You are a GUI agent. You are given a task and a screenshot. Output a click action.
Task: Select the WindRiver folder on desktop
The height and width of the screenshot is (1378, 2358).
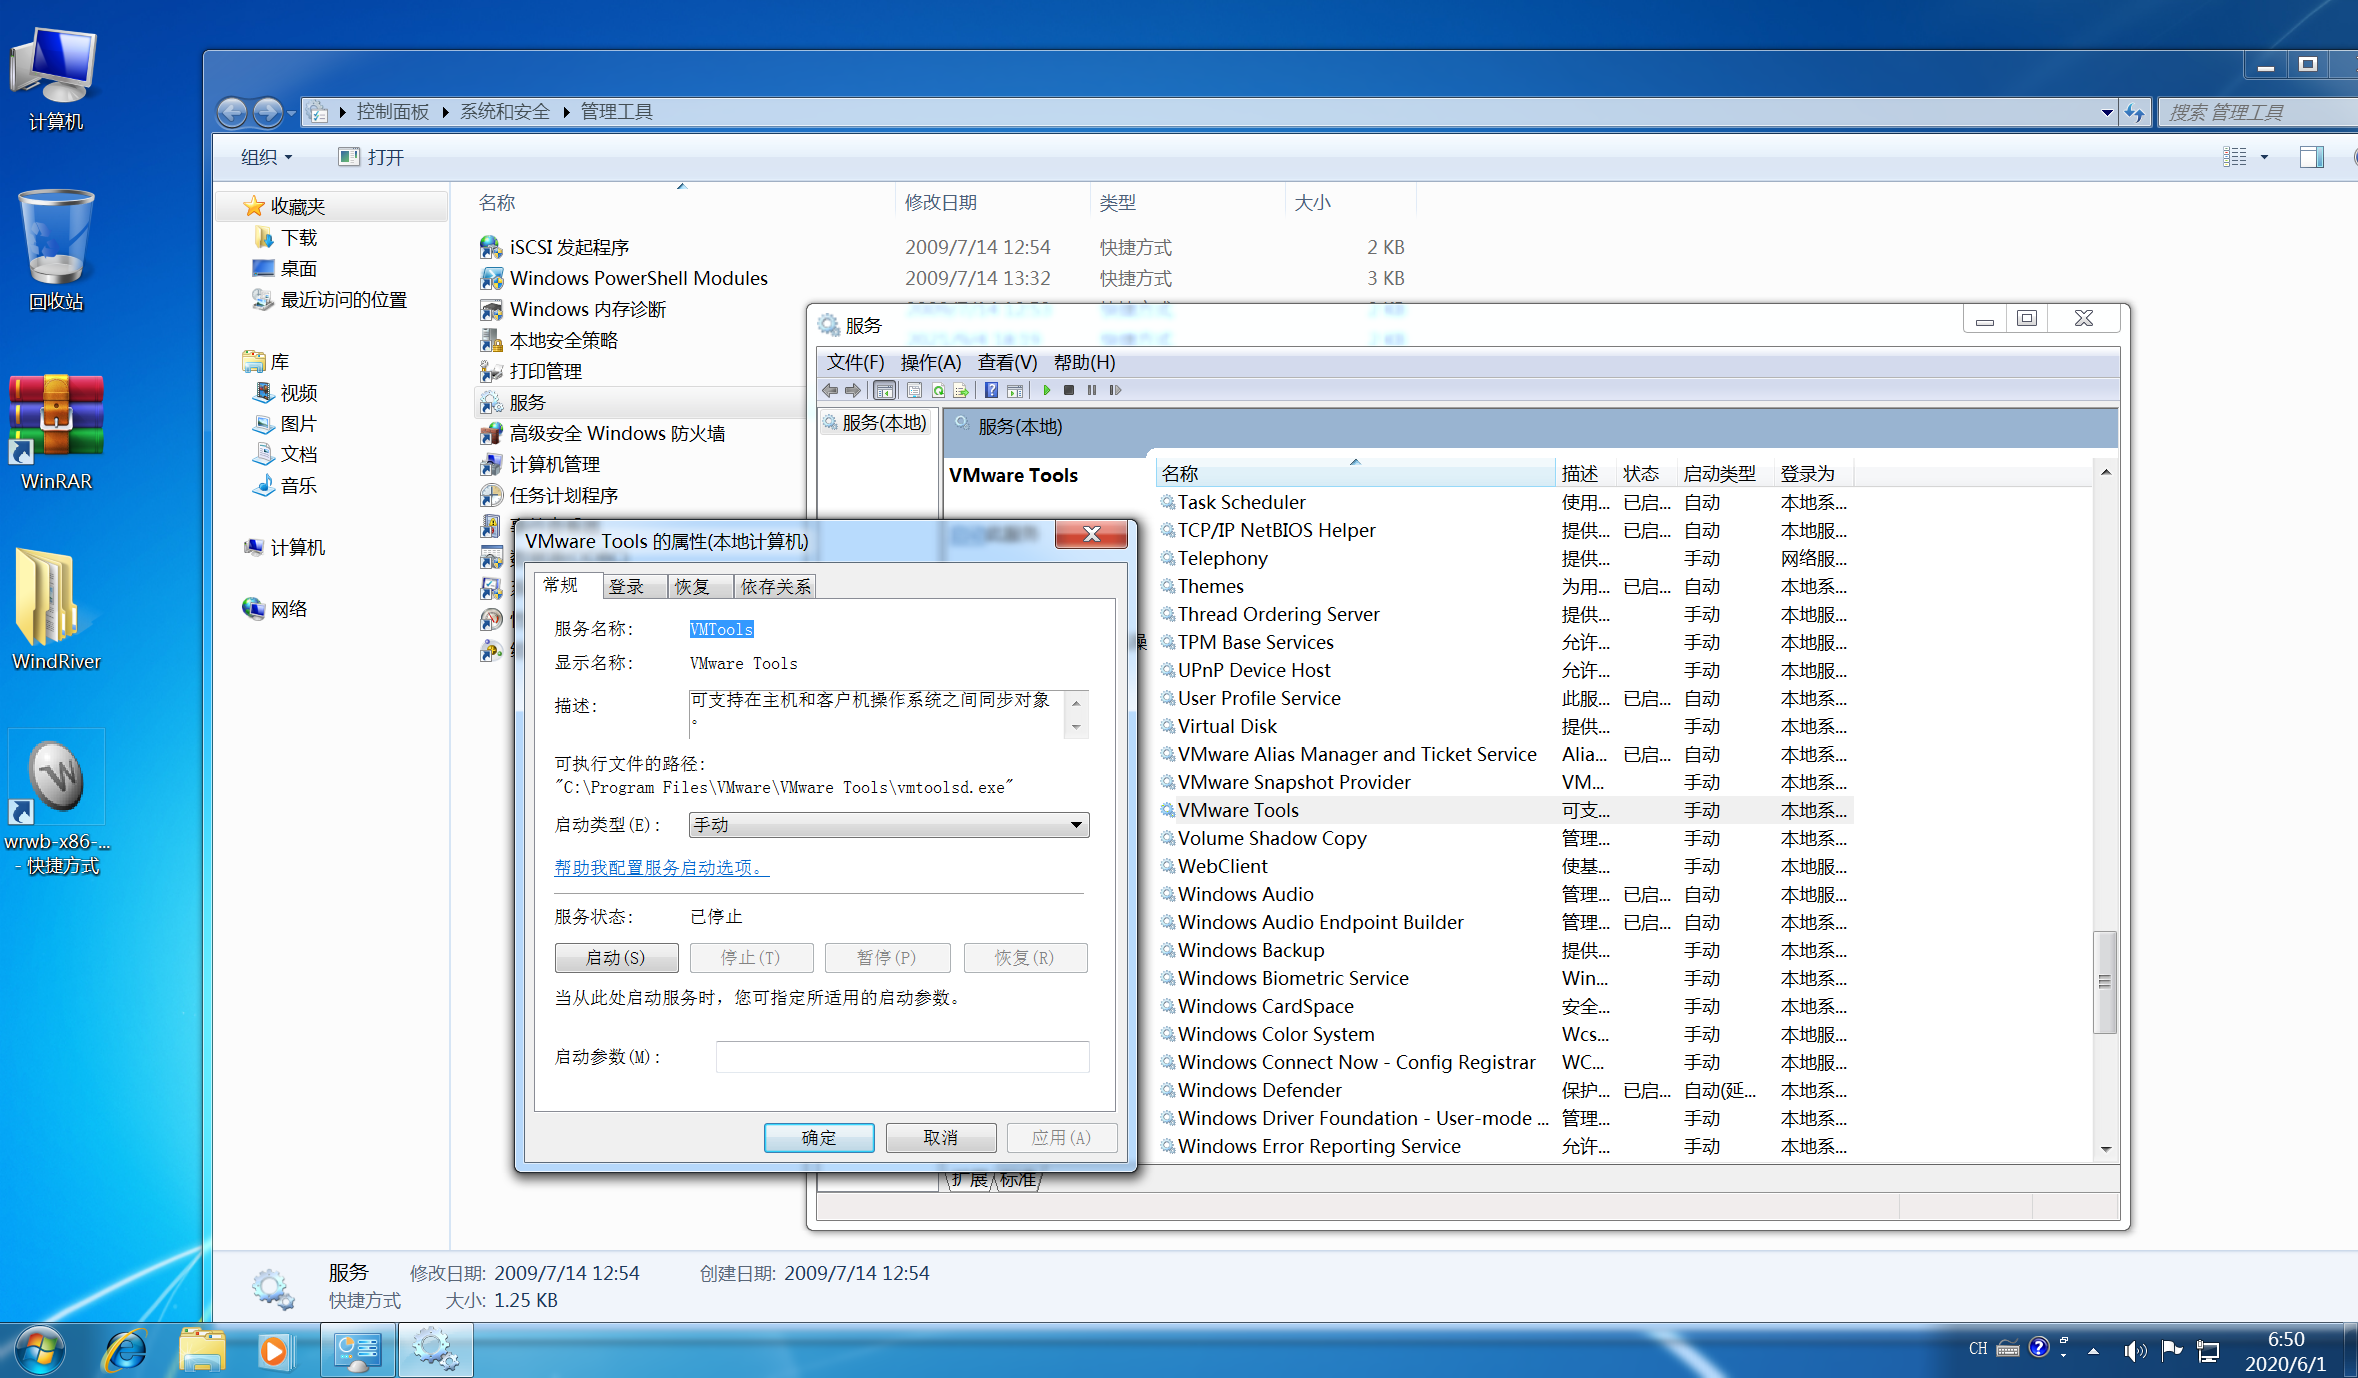click(56, 610)
